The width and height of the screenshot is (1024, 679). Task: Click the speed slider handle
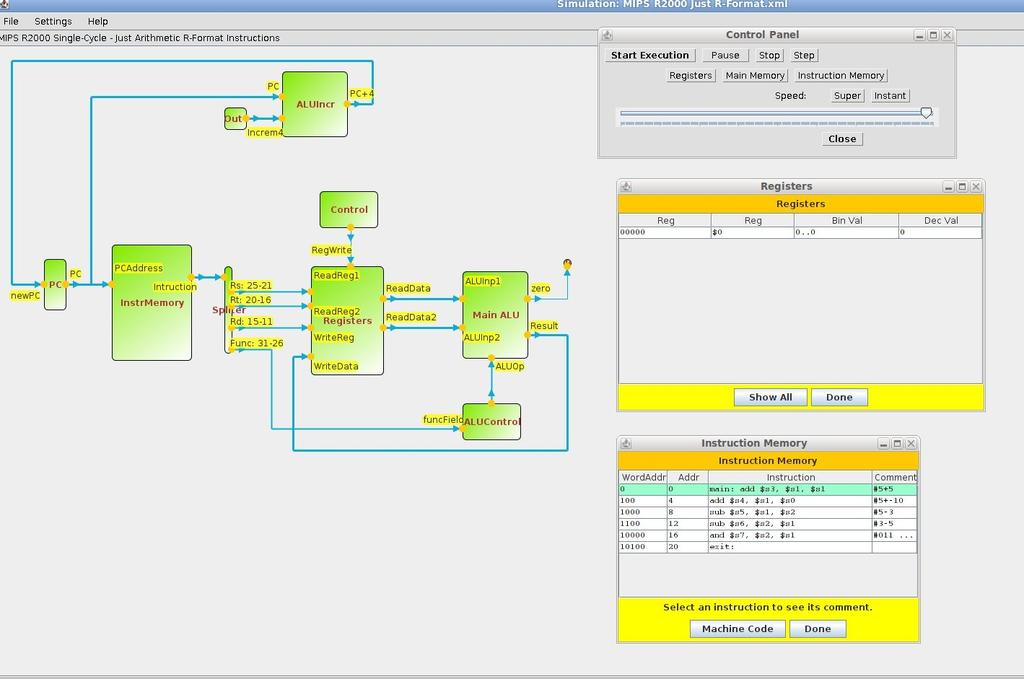tap(926, 113)
